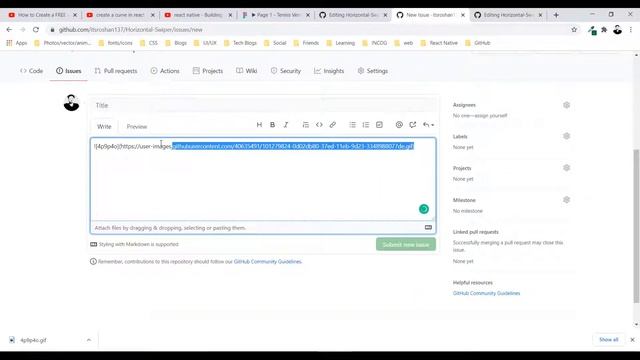Click the green Grammarly circle icon
Viewport: 640px width, 360px height.
[424, 209]
